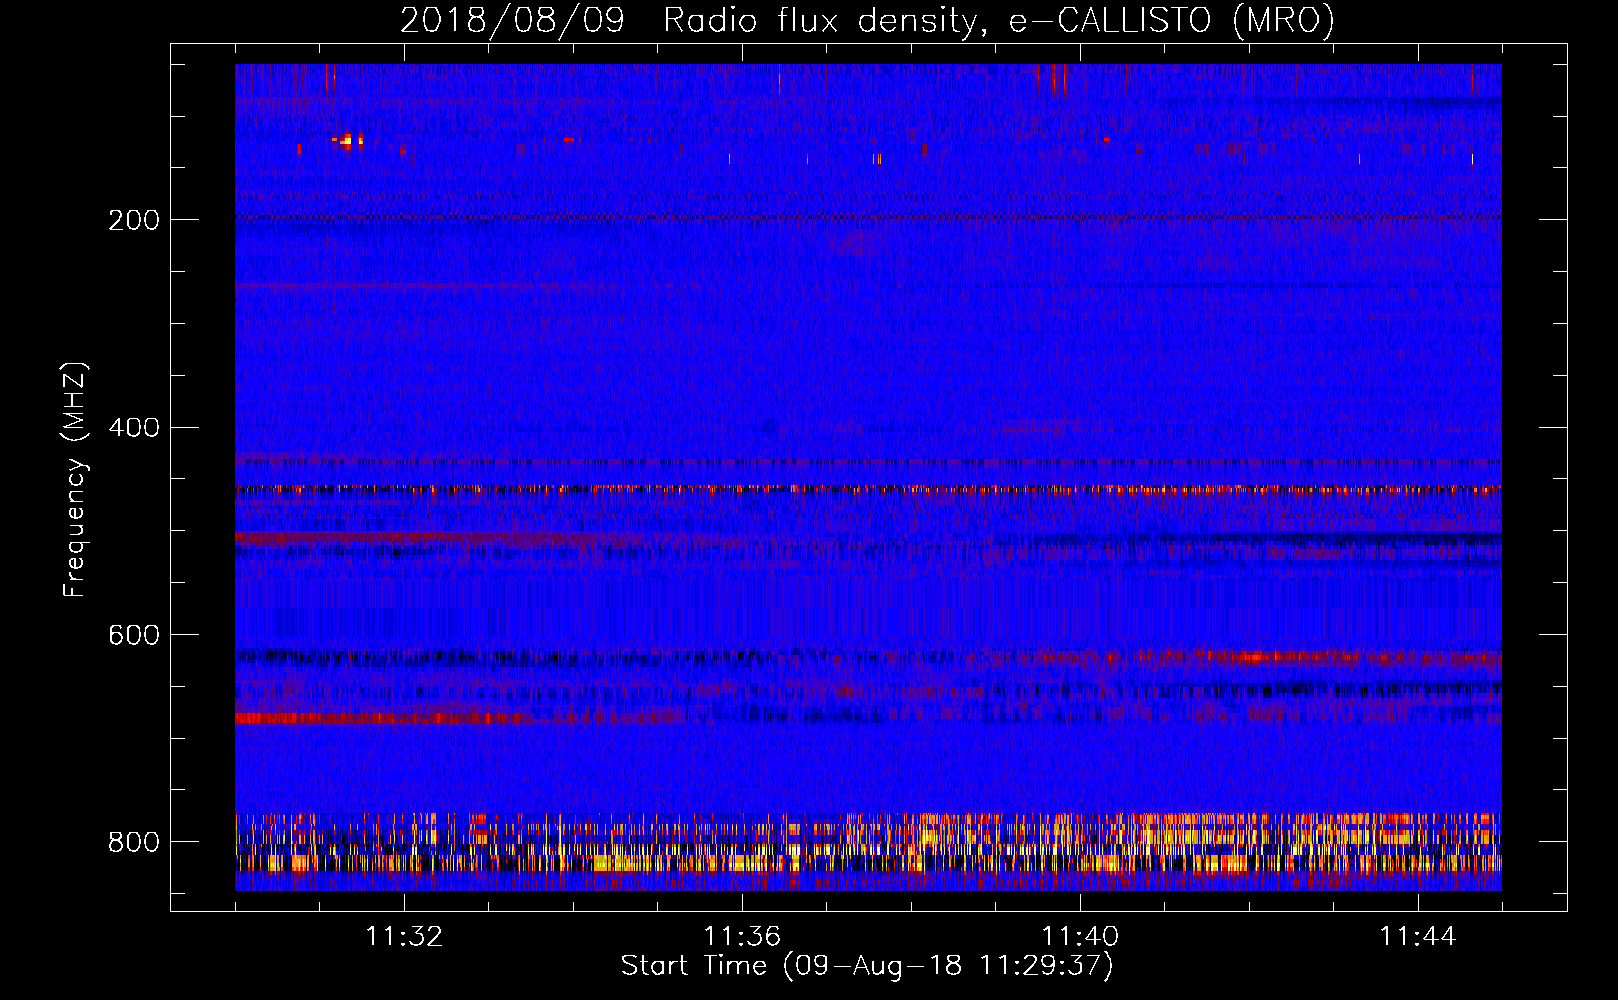Viewport: 1618px width, 1000px height.
Task: Click the plot title 'Radio flux density, e-CALLISTO (MRO)'
Action: tap(998, 20)
